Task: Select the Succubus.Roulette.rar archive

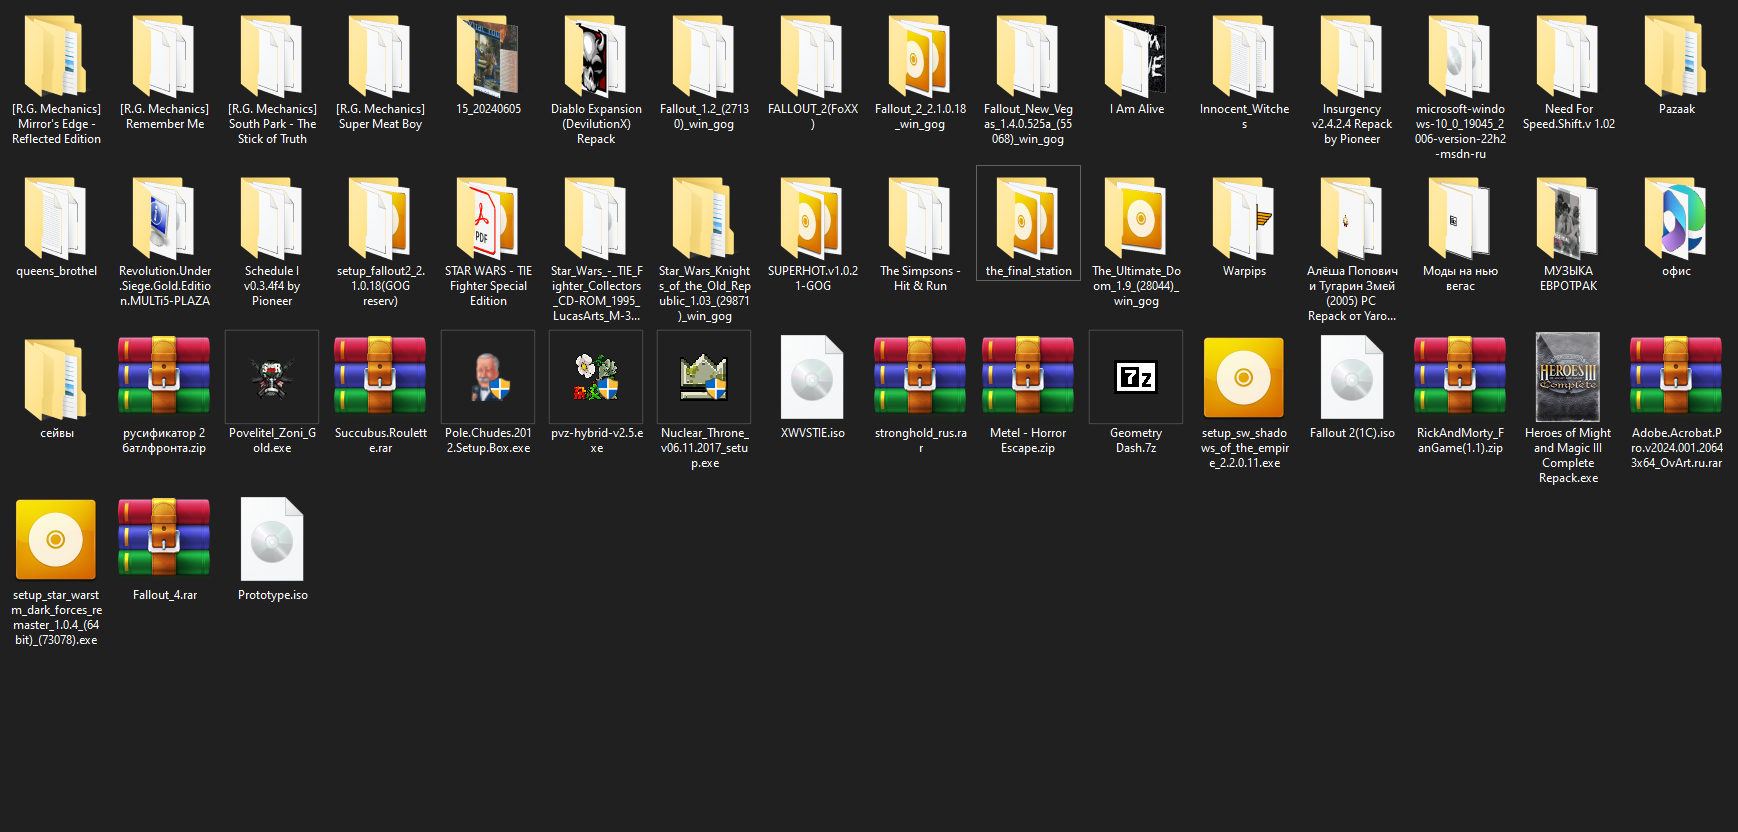Action: click(x=380, y=397)
